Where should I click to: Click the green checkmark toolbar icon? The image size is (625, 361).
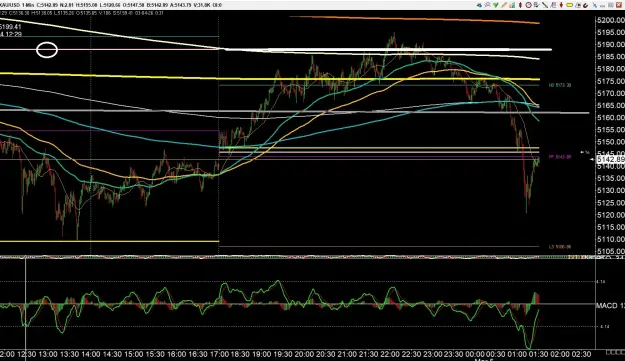point(495,5)
